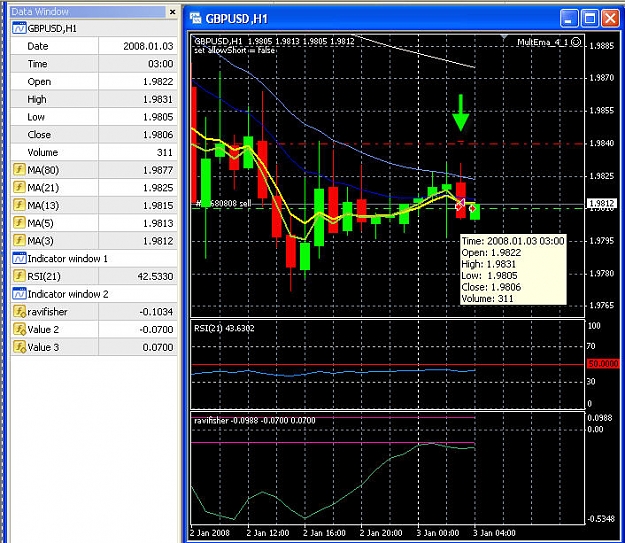Screen dimensions: 625x543
Task: Click the Value 2 indicator icon
Action: [x=19, y=329]
